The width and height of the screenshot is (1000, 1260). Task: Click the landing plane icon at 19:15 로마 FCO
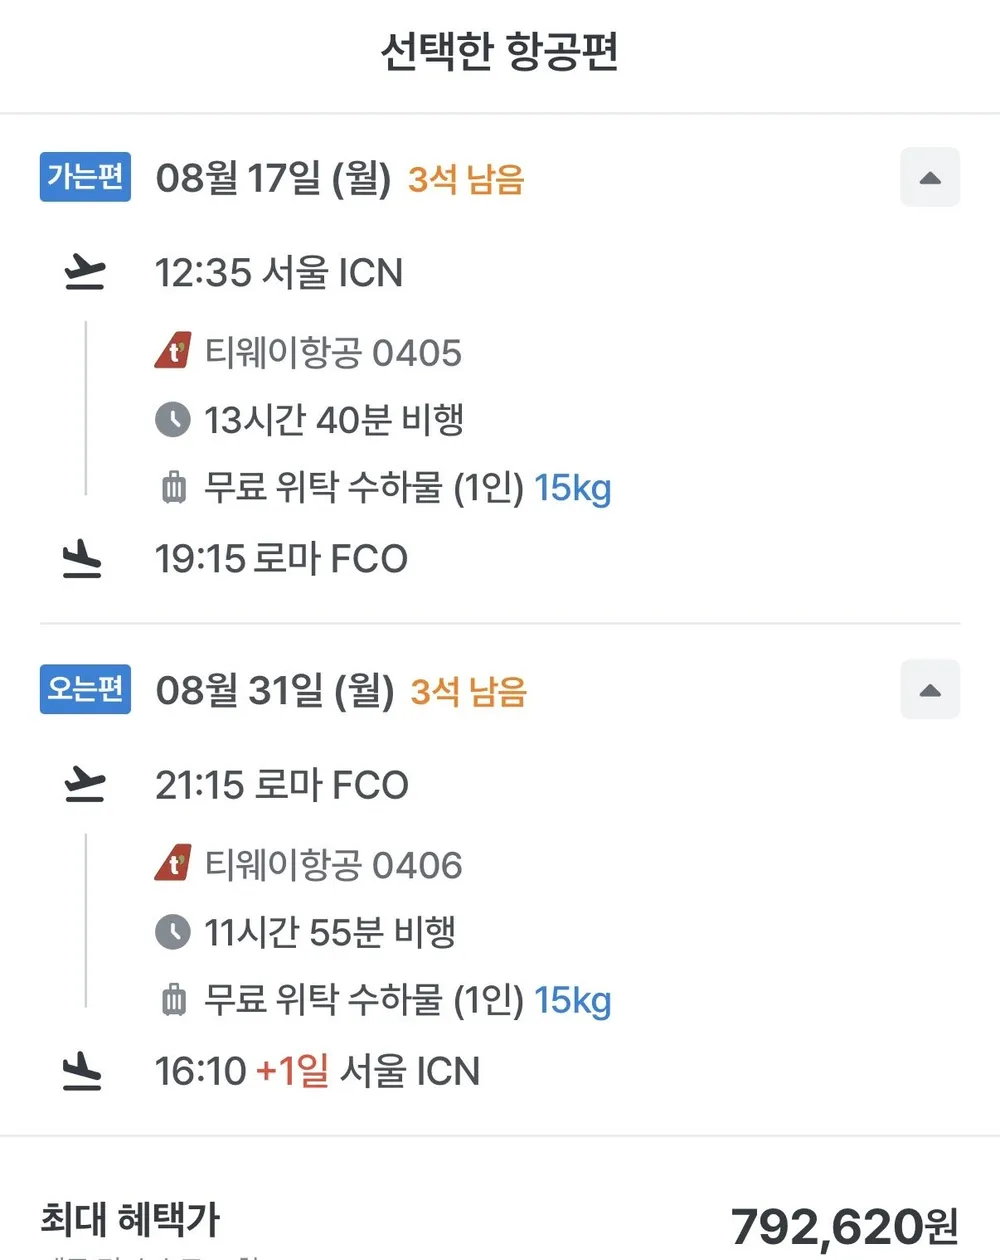click(x=82, y=559)
